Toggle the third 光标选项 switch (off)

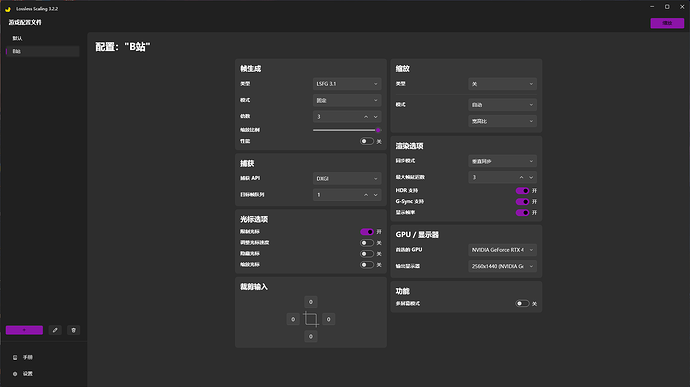[367, 254]
